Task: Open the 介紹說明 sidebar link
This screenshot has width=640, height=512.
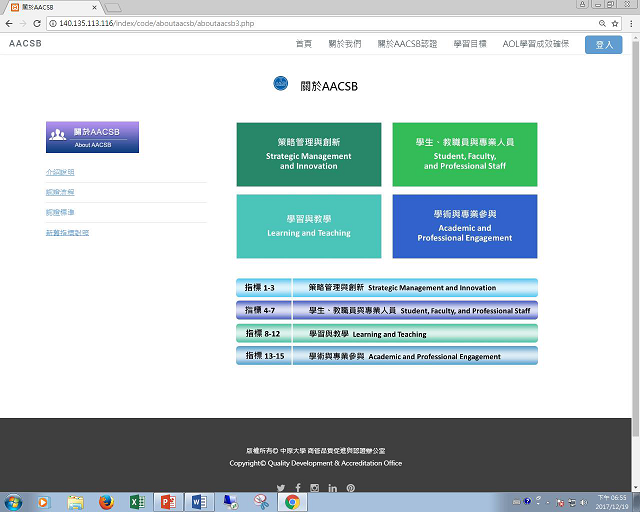Action: [60, 172]
